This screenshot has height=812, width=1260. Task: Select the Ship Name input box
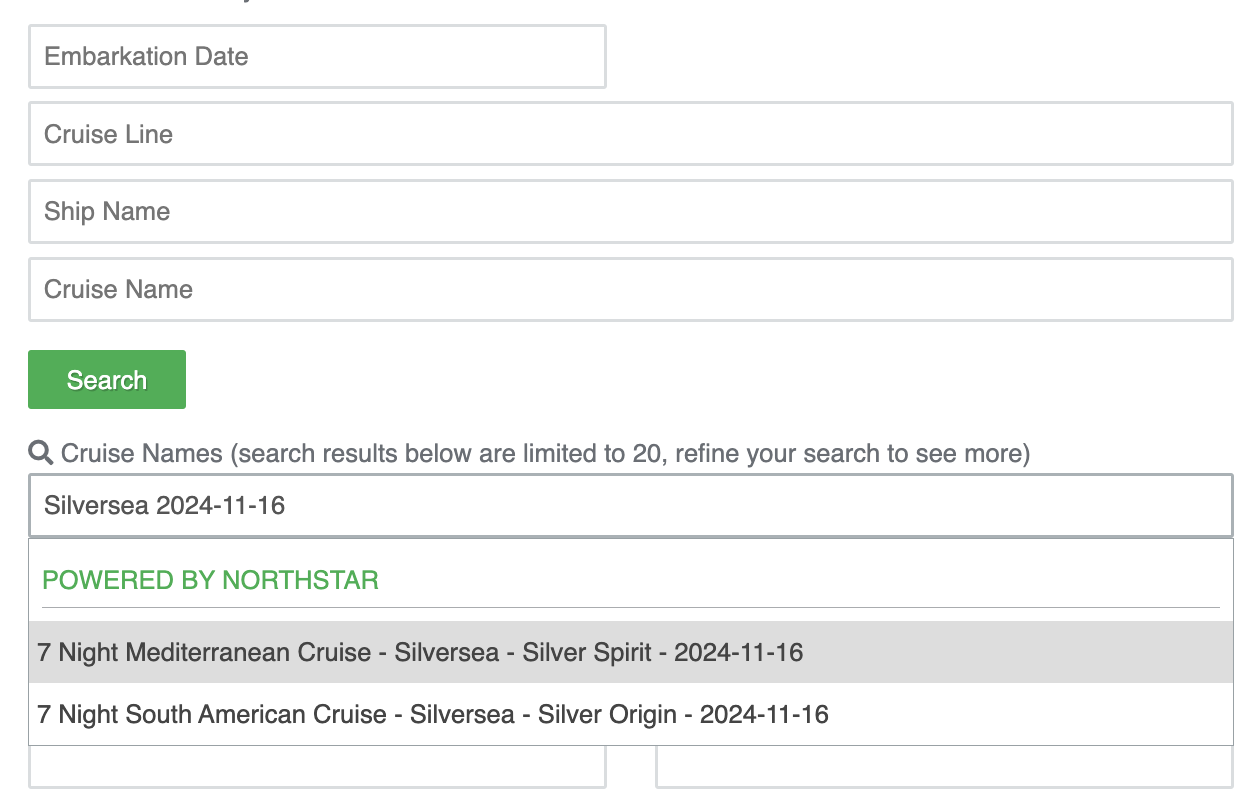[x=631, y=211]
